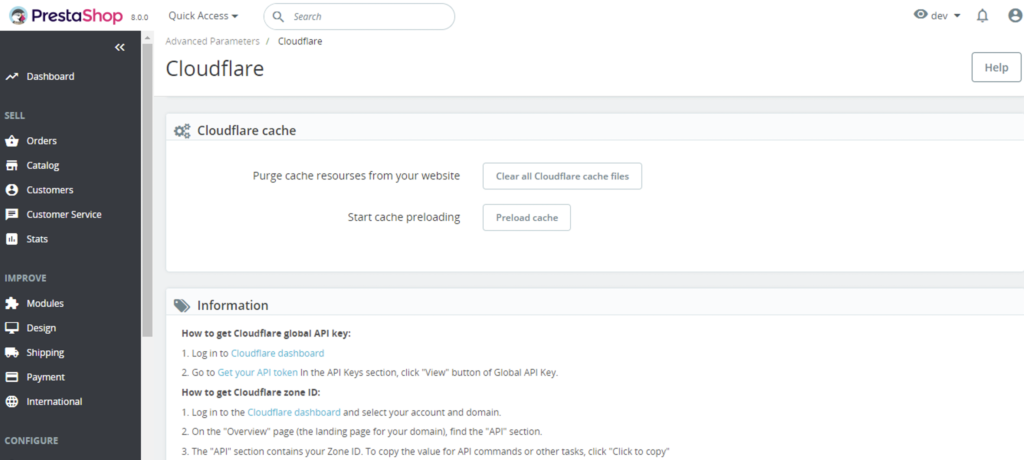Click the CONFIGURE section label

pyautogui.click(x=31, y=441)
